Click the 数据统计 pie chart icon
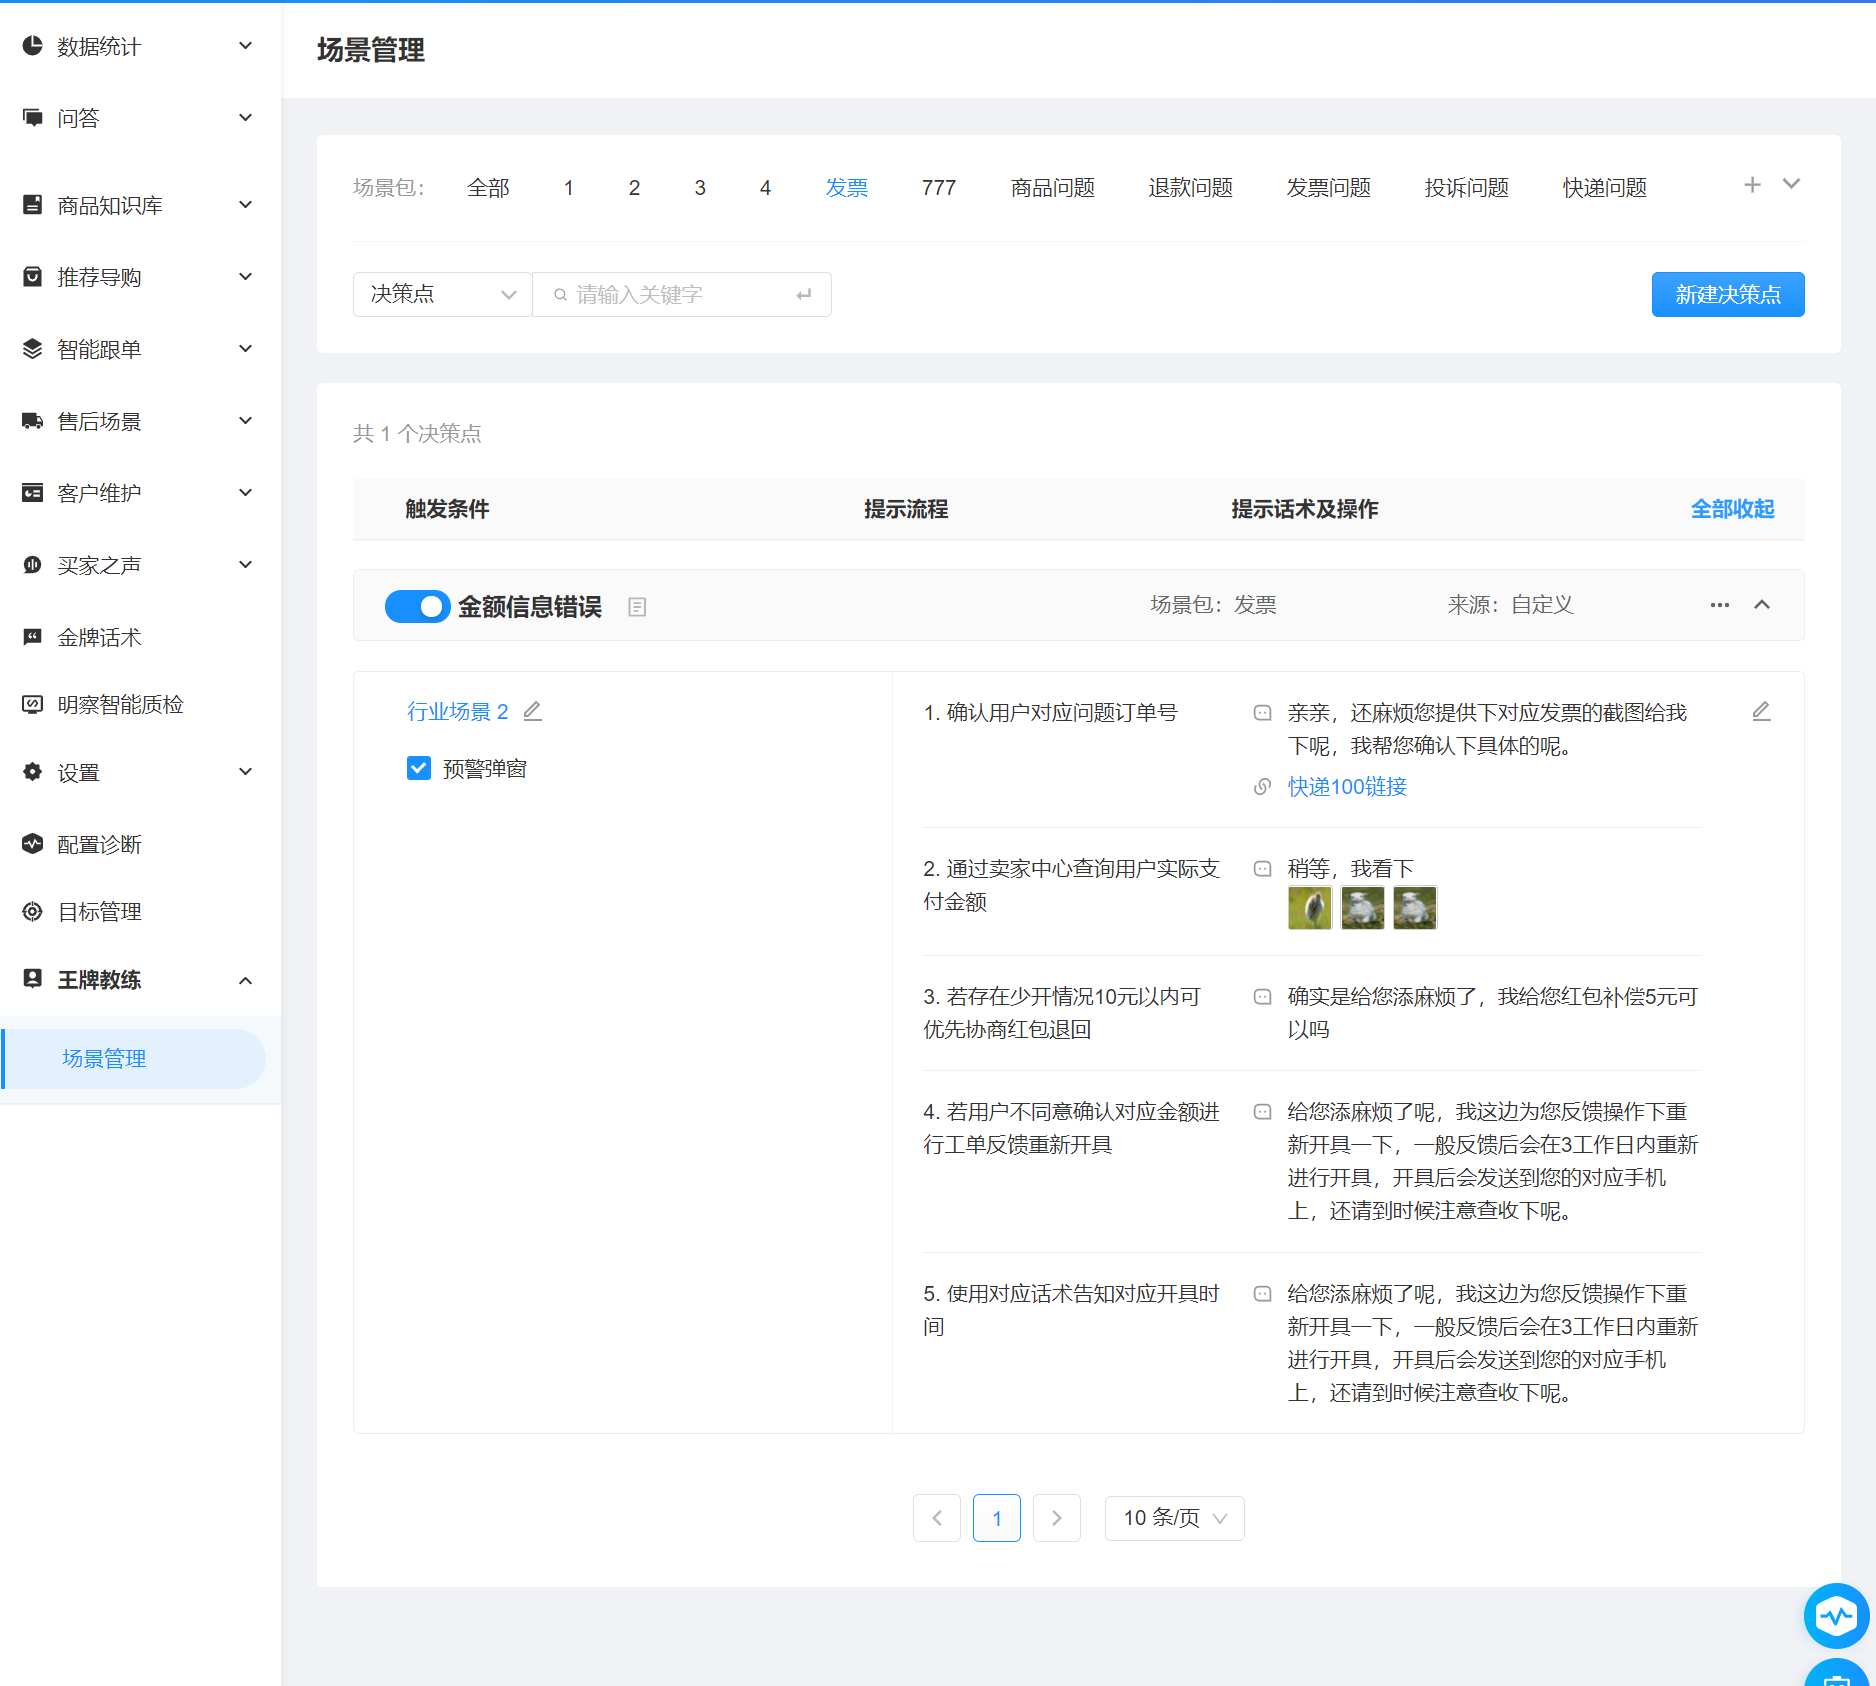The image size is (1876, 1686). [x=33, y=46]
